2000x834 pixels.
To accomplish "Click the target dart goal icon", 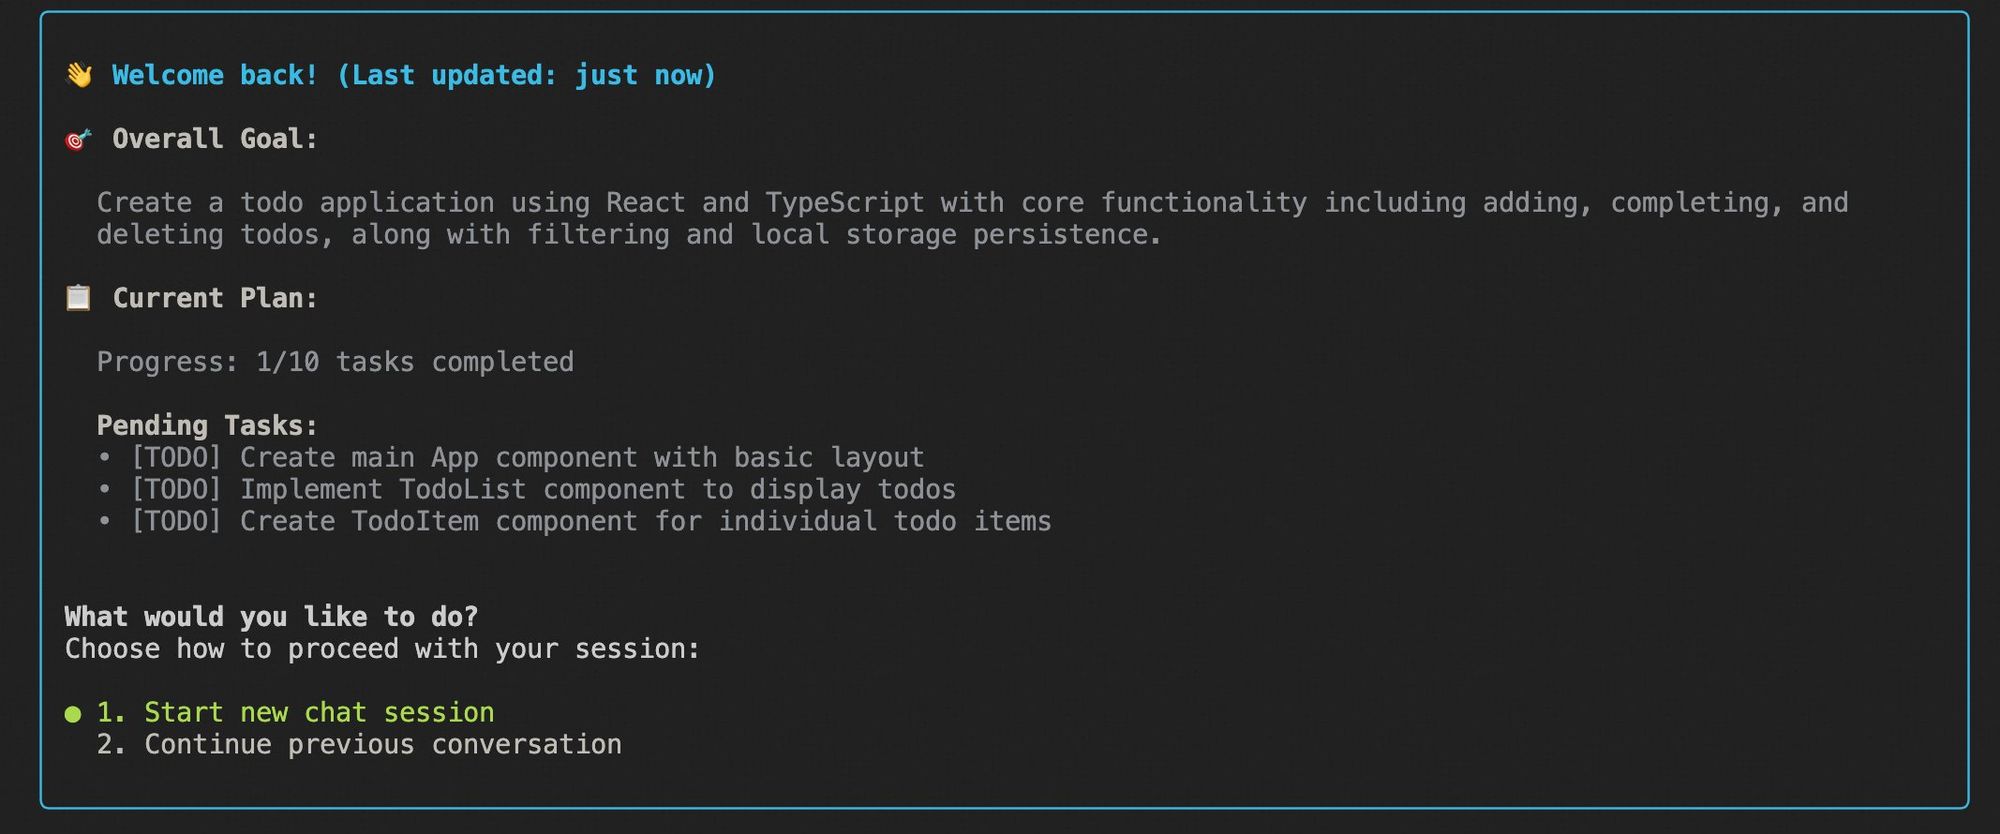I will click(x=78, y=139).
